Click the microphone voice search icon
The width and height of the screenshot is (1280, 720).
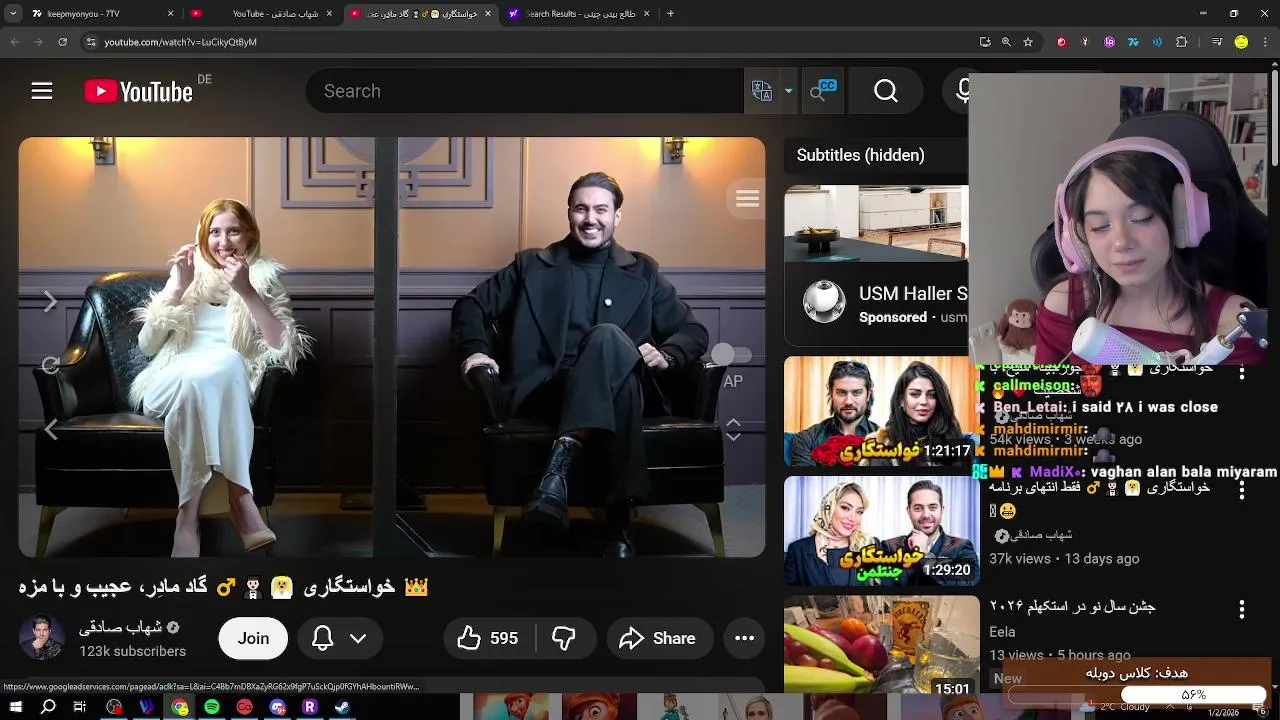(x=963, y=91)
